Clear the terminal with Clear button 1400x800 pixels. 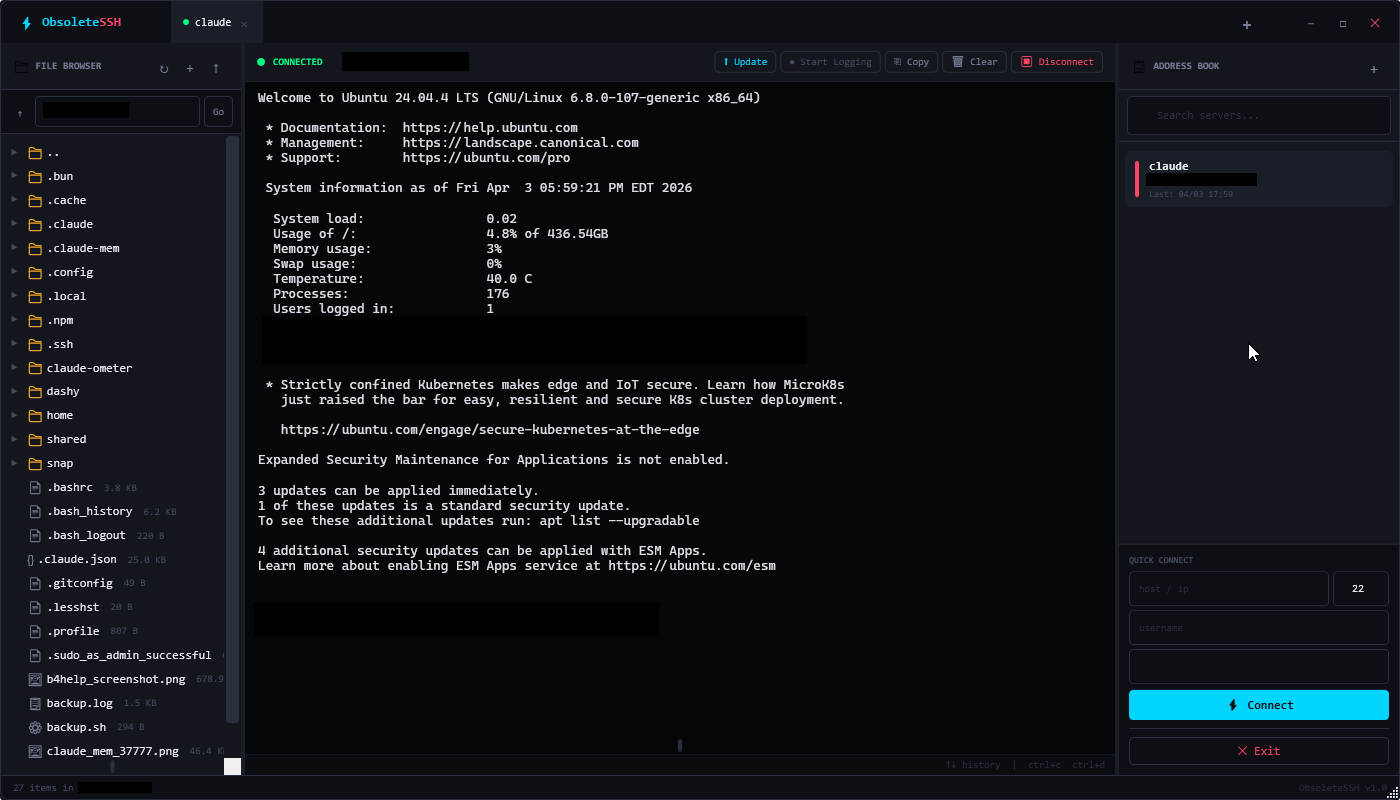(975, 62)
